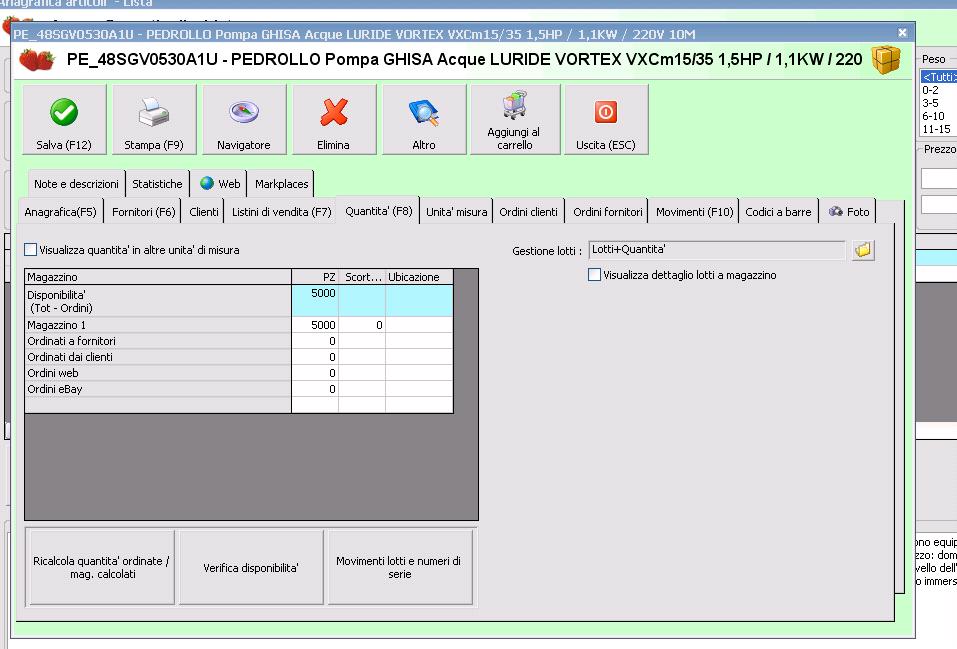Open the Ordini fornitori tab
This screenshot has height=649, width=957.
pyautogui.click(x=608, y=212)
